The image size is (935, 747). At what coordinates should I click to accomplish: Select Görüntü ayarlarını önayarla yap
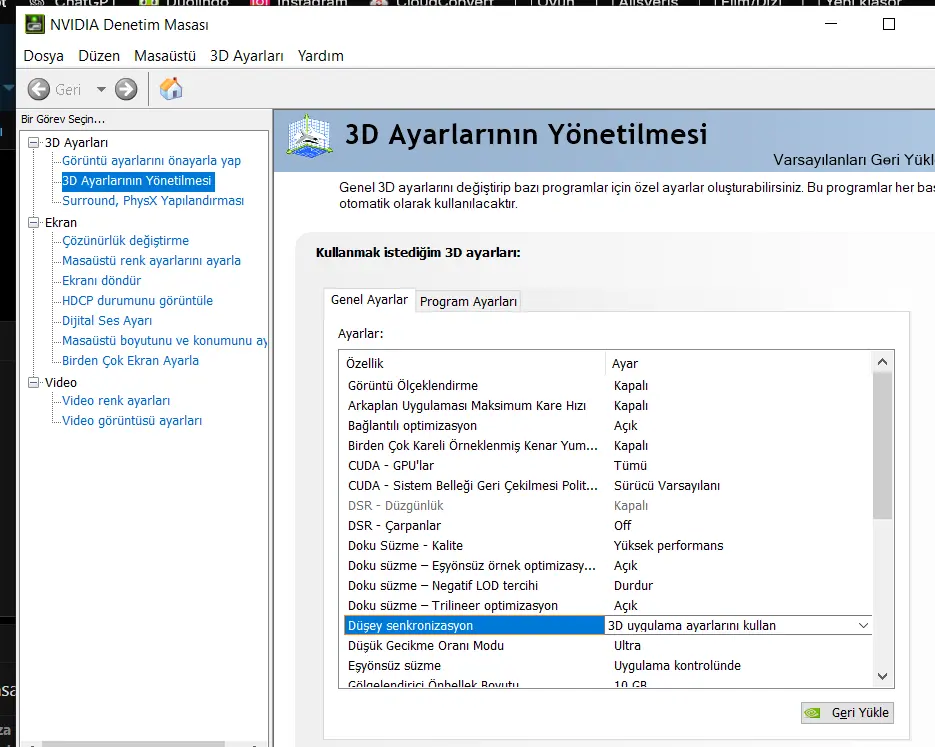[151, 161]
